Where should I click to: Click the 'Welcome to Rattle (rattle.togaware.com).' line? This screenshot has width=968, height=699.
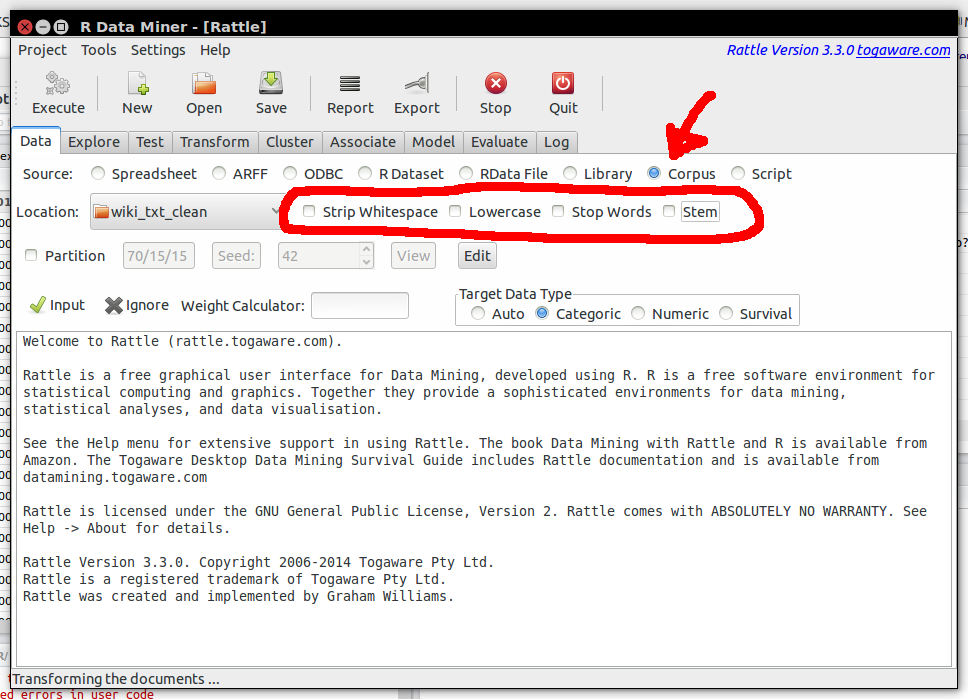coord(182,341)
